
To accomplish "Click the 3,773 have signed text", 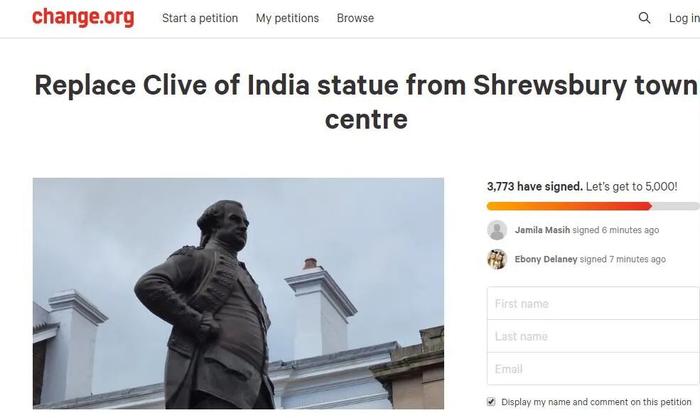I will pyautogui.click(x=535, y=186).
